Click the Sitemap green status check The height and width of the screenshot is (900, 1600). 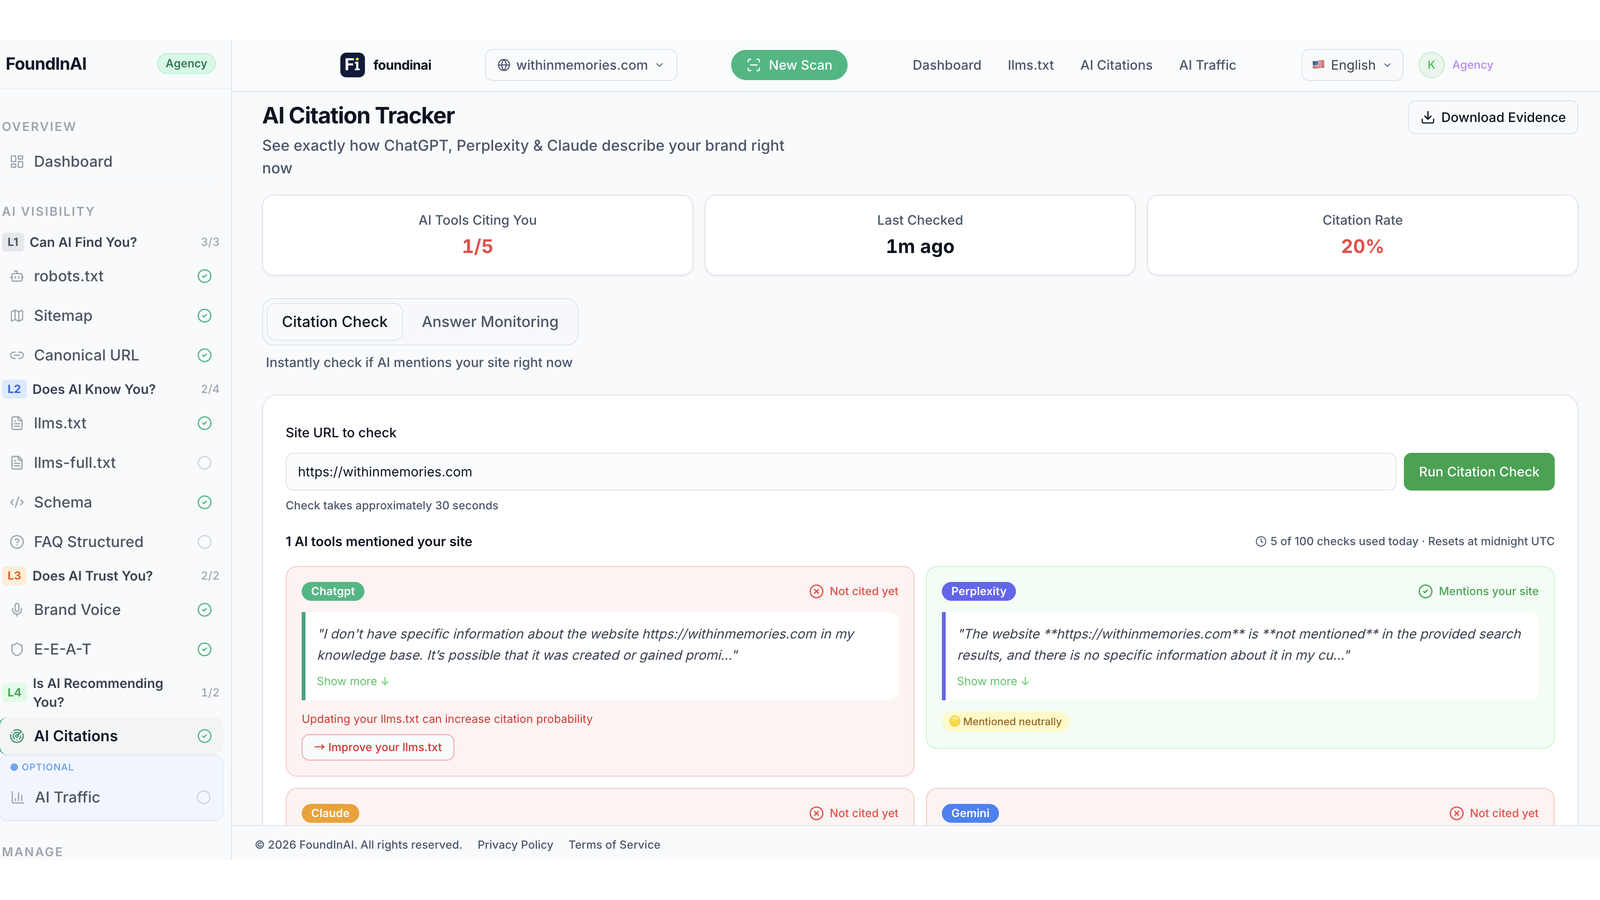pyautogui.click(x=204, y=316)
